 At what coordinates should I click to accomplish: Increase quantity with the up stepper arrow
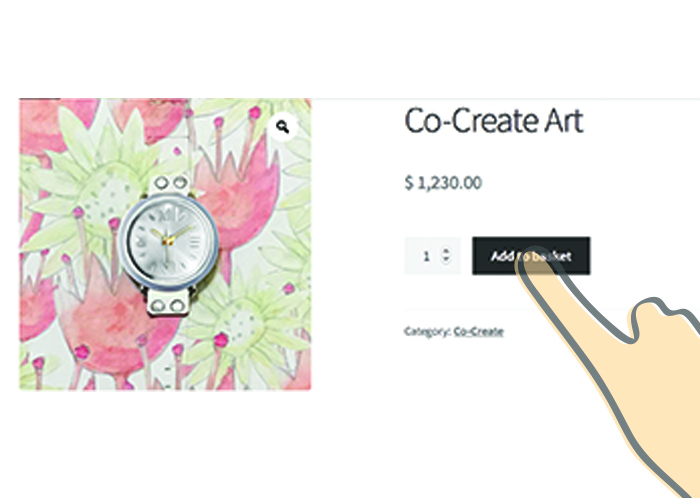[x=446, y=251]
